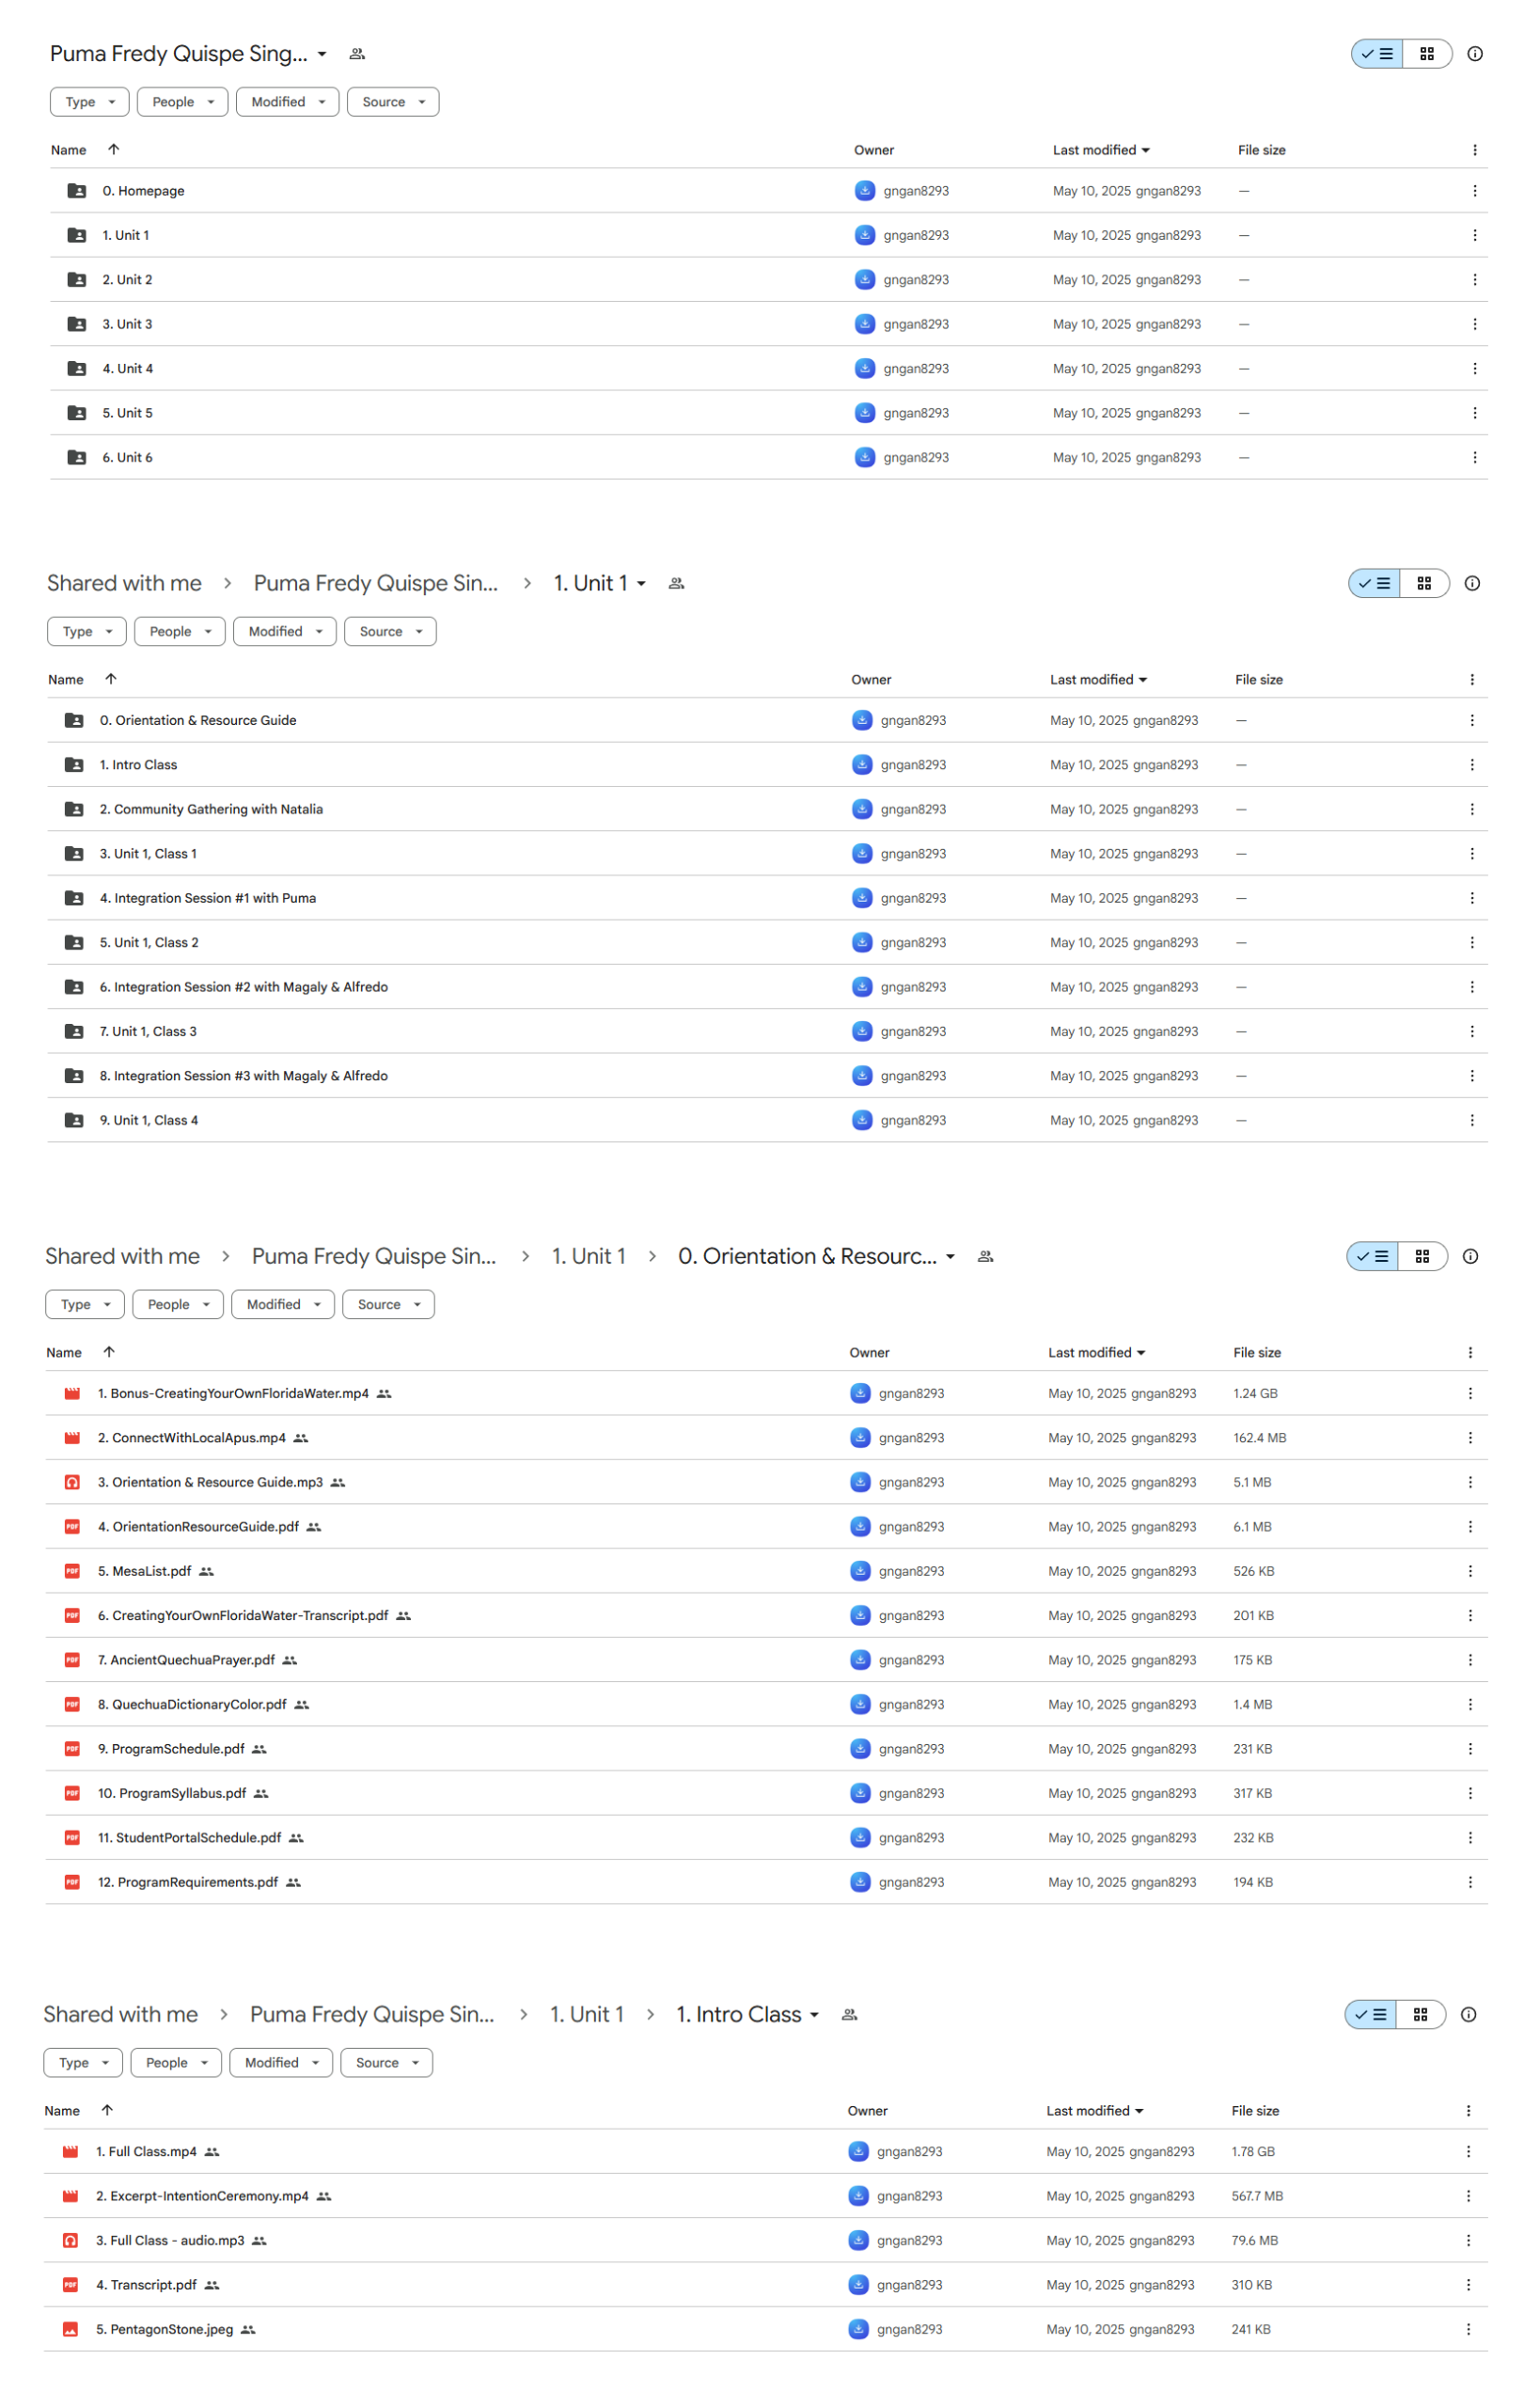Click shared-people icon next to Puma Fredy Quispe Sing... title
The width and height of the screenshot is (1540, 2407).
point(357,54)
